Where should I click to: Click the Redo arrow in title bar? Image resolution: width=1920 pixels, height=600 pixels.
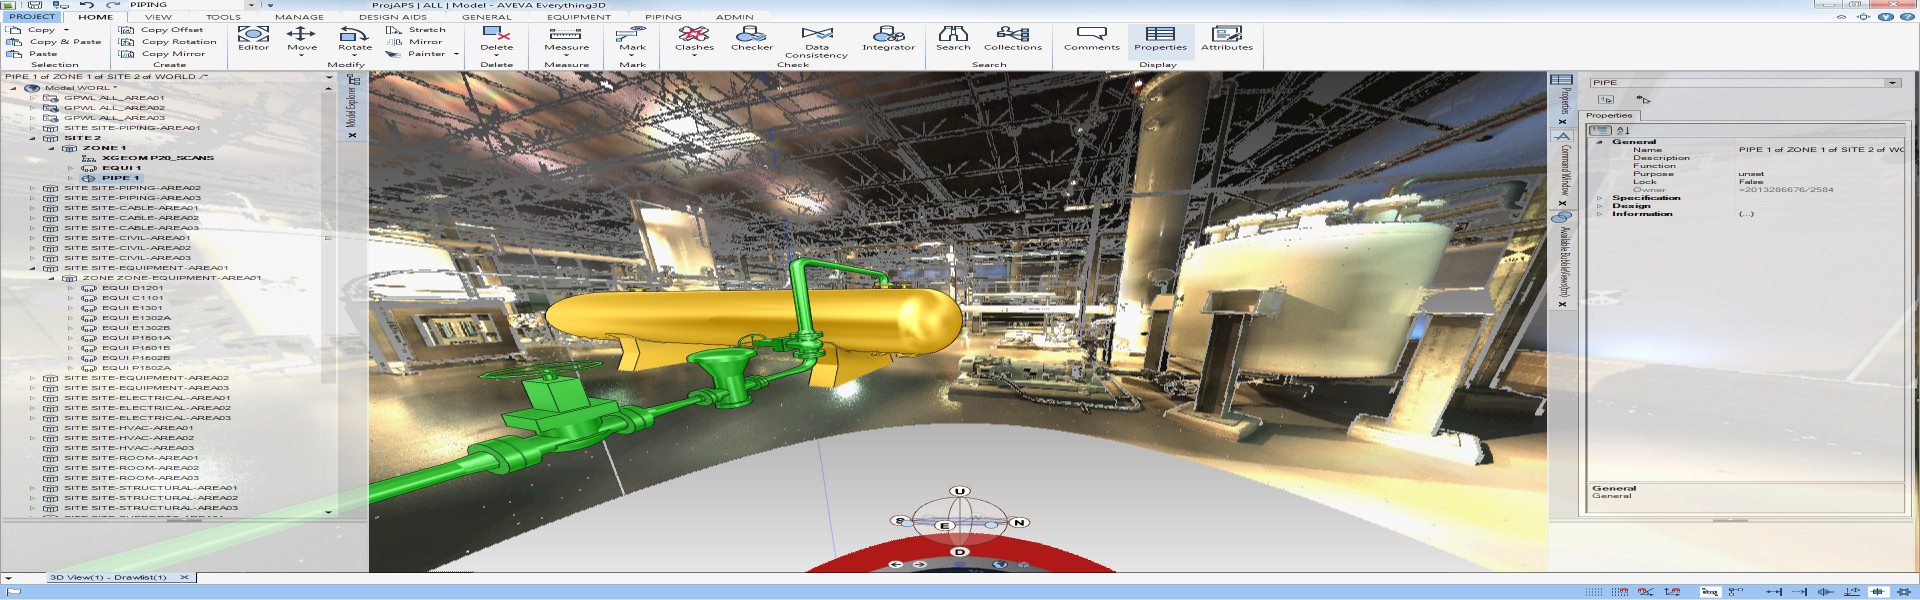(112, 5)
